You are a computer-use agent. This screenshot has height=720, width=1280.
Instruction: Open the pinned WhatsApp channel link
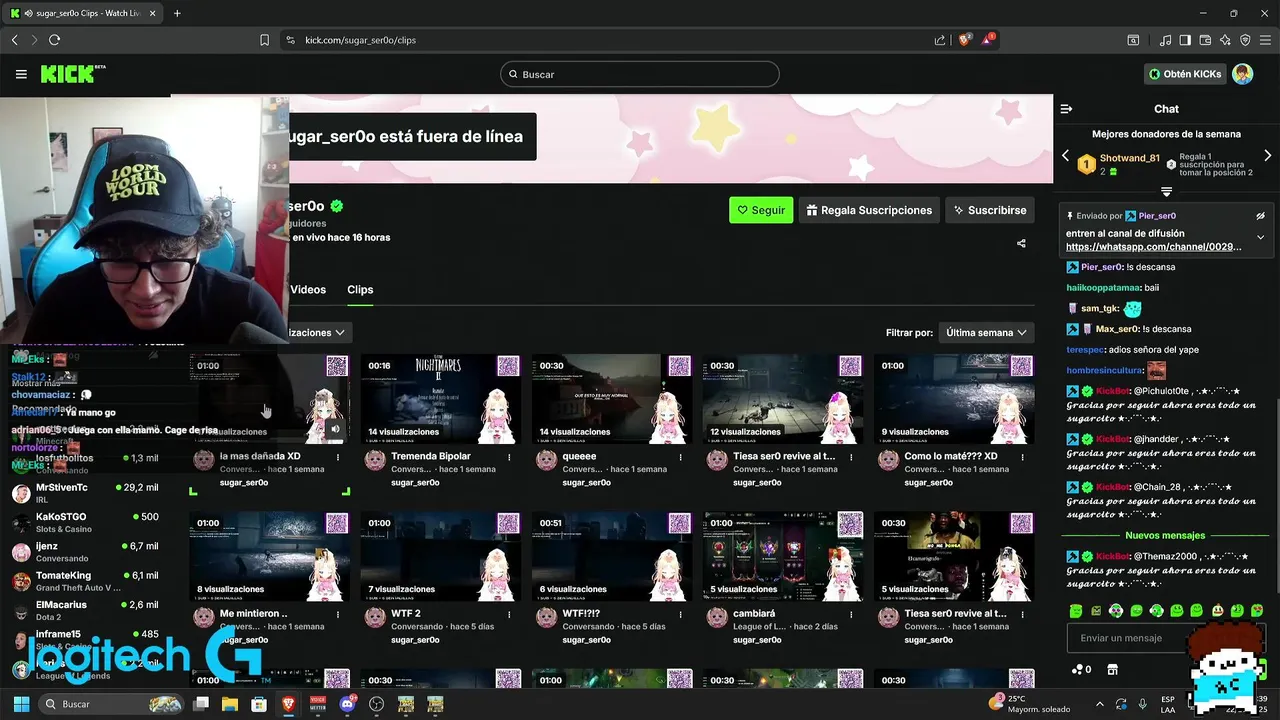[1153, 246]
